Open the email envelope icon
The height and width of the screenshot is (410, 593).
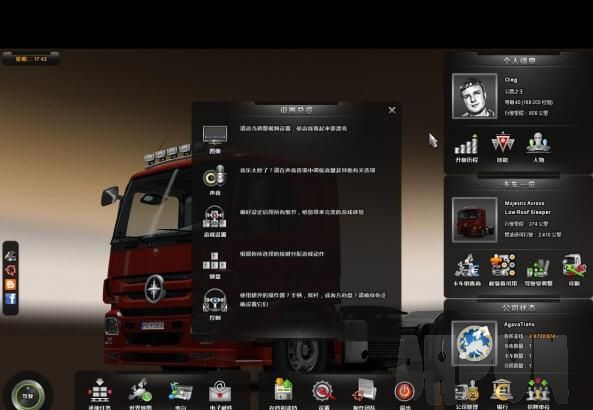pos(220,391)
